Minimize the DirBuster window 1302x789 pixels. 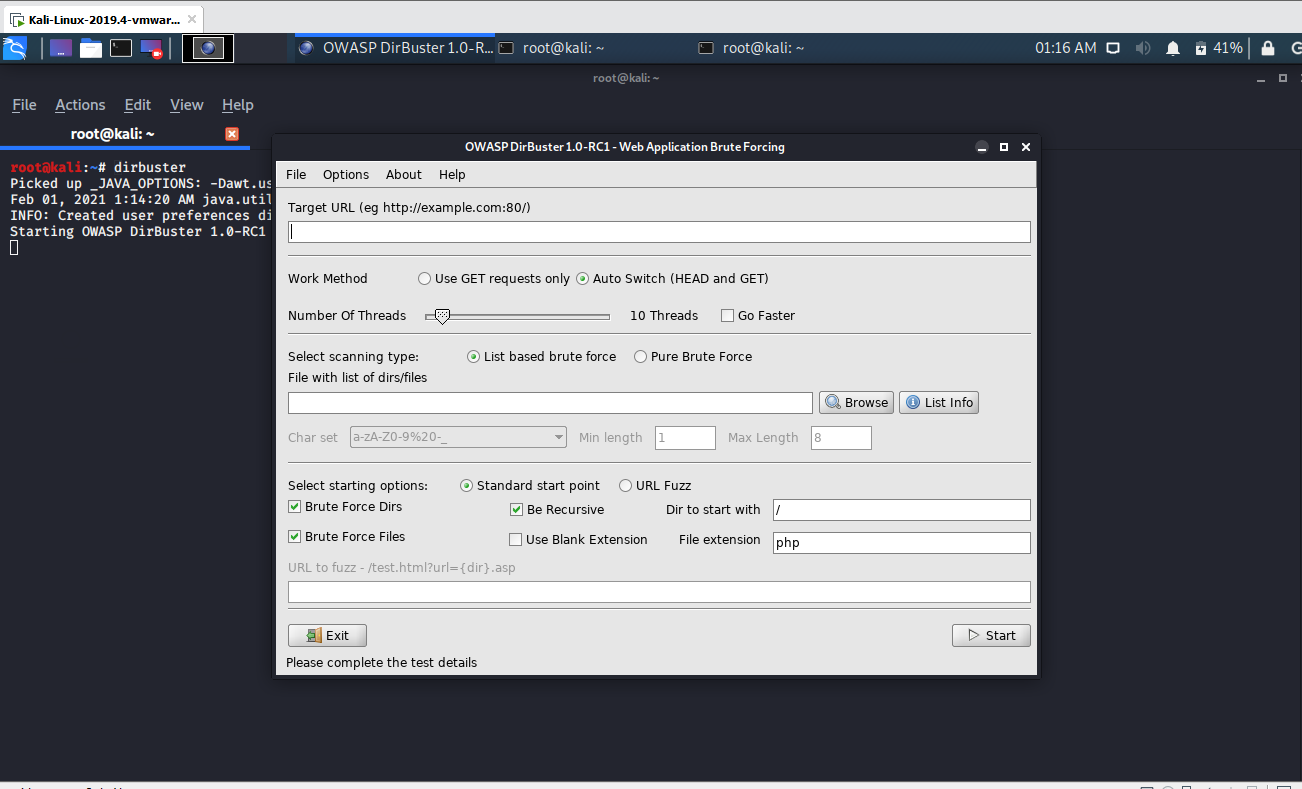tap(982, 147)
